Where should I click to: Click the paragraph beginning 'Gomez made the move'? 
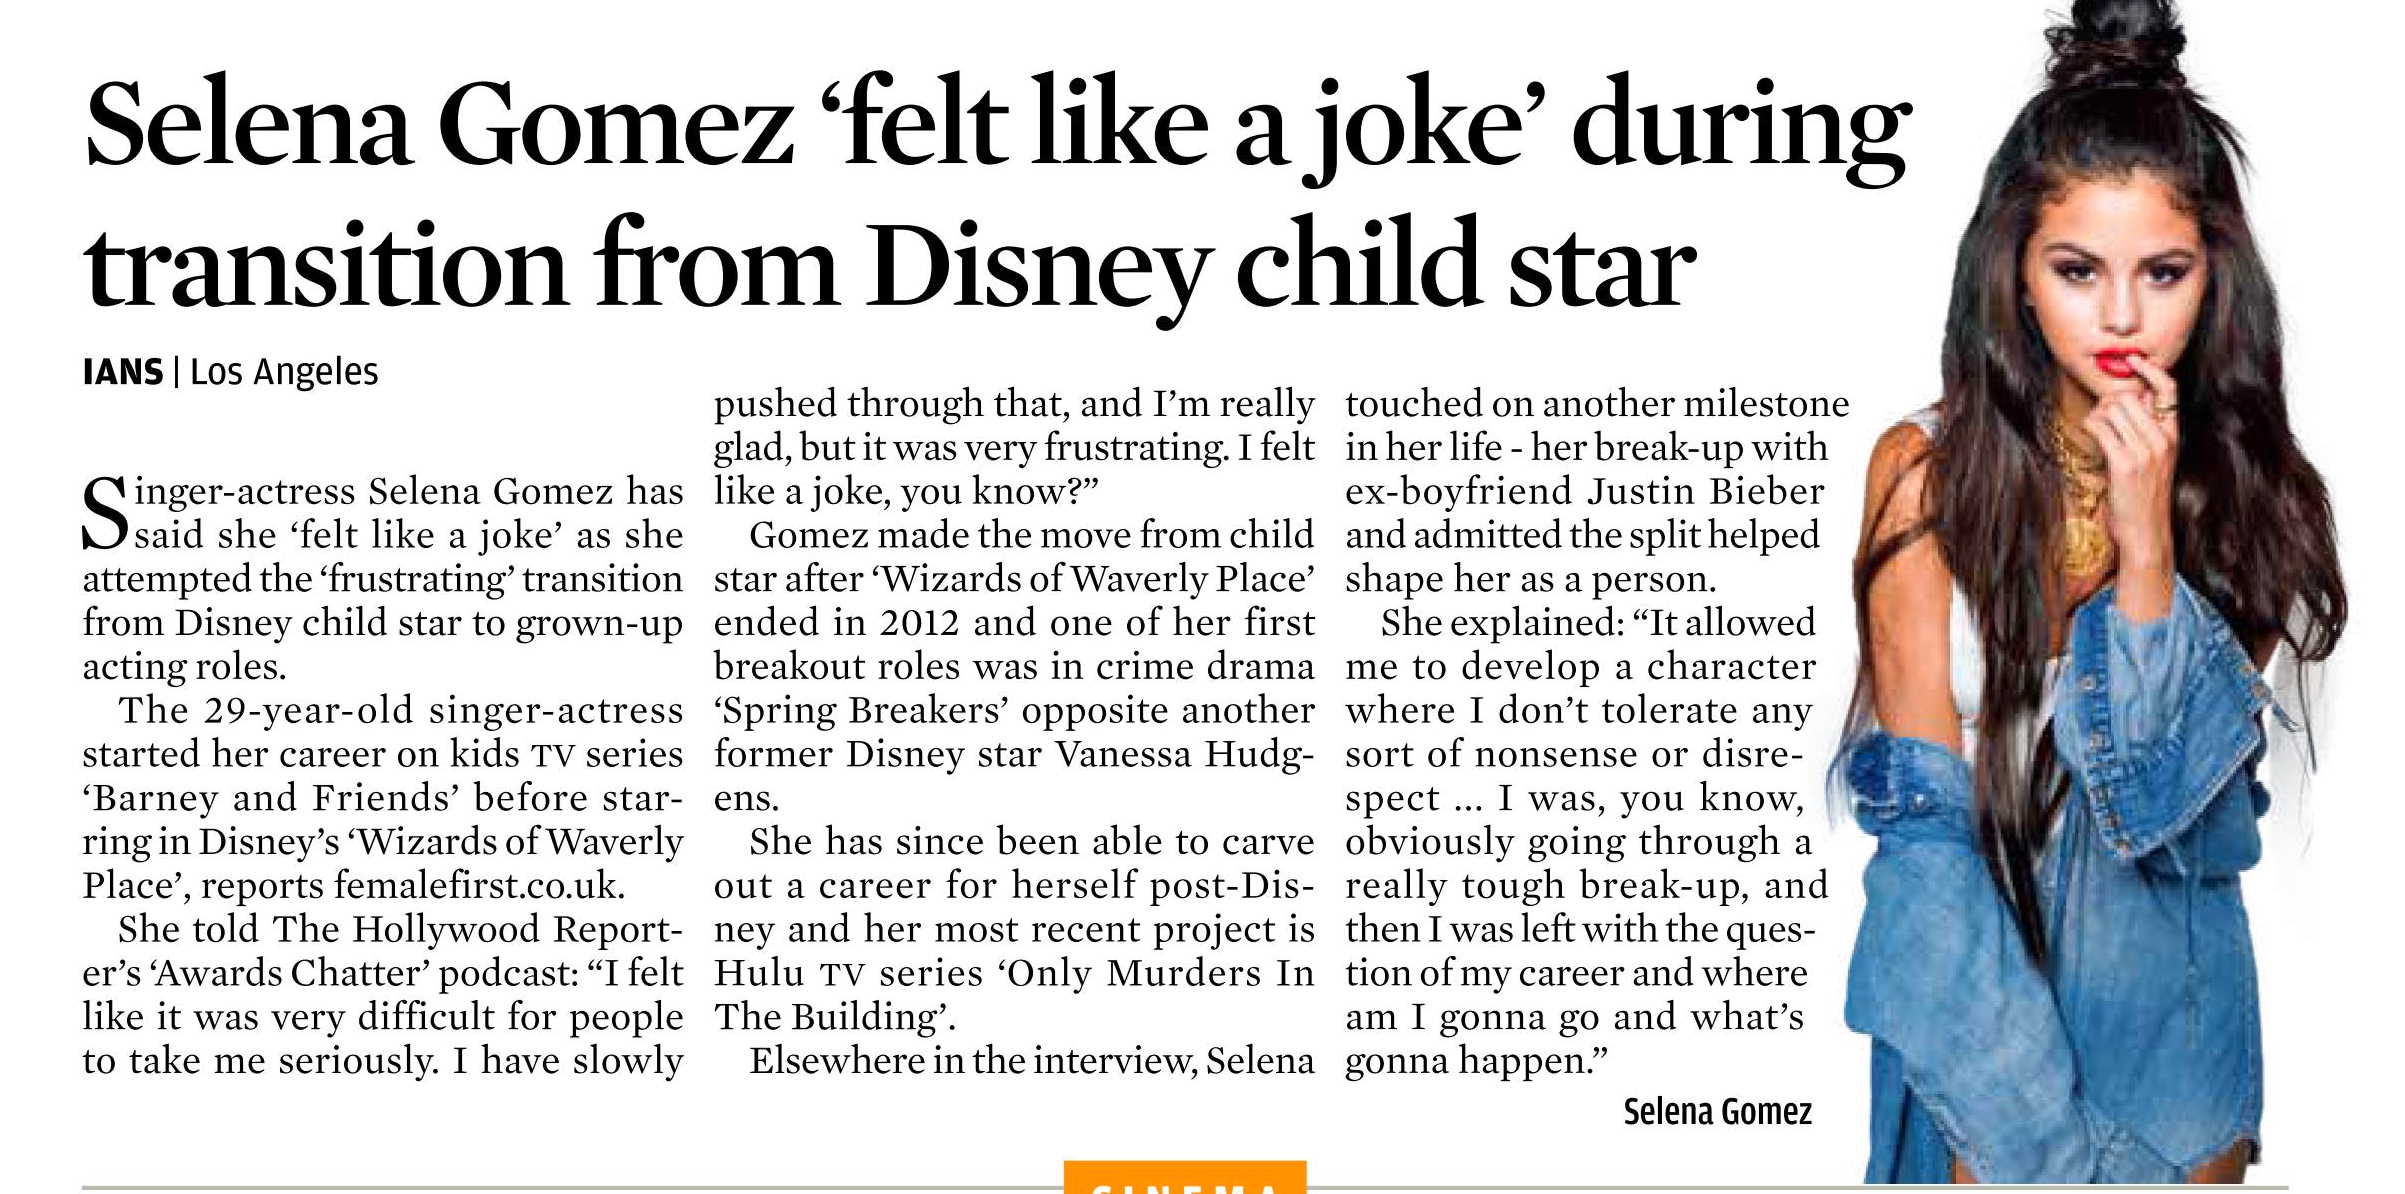[1014, 666]
